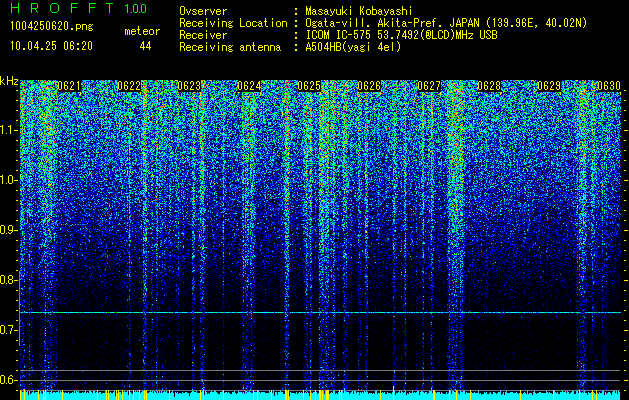
Task: Click the kHz axis unit label
Action: coord(9,81)
